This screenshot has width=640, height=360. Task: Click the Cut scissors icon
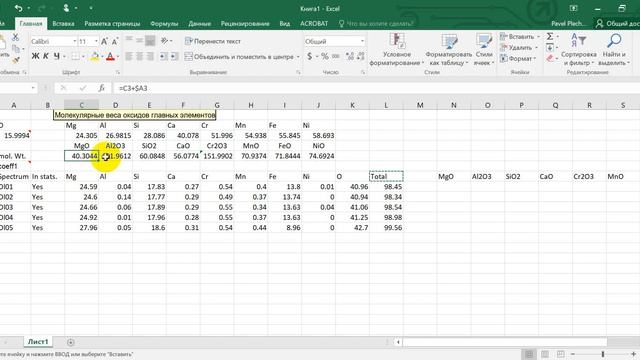[x=16, y=38]
